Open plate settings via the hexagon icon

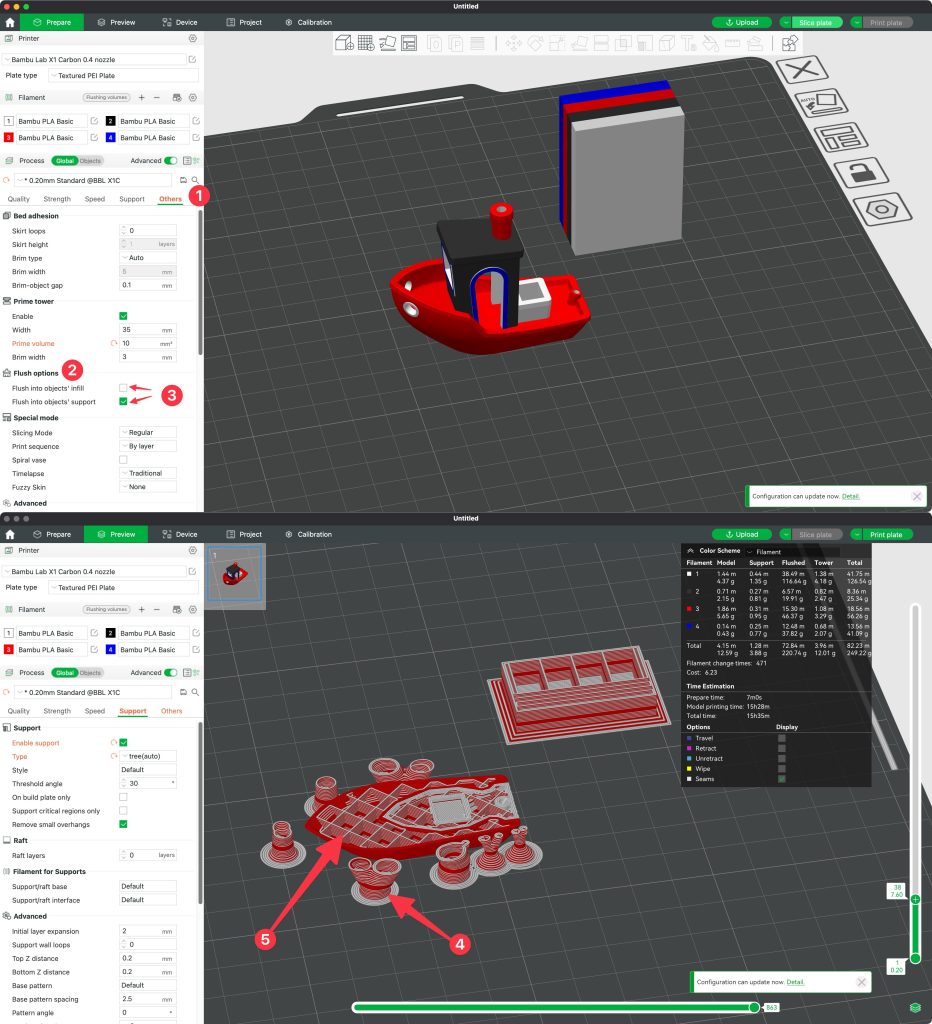click(880, 210)
